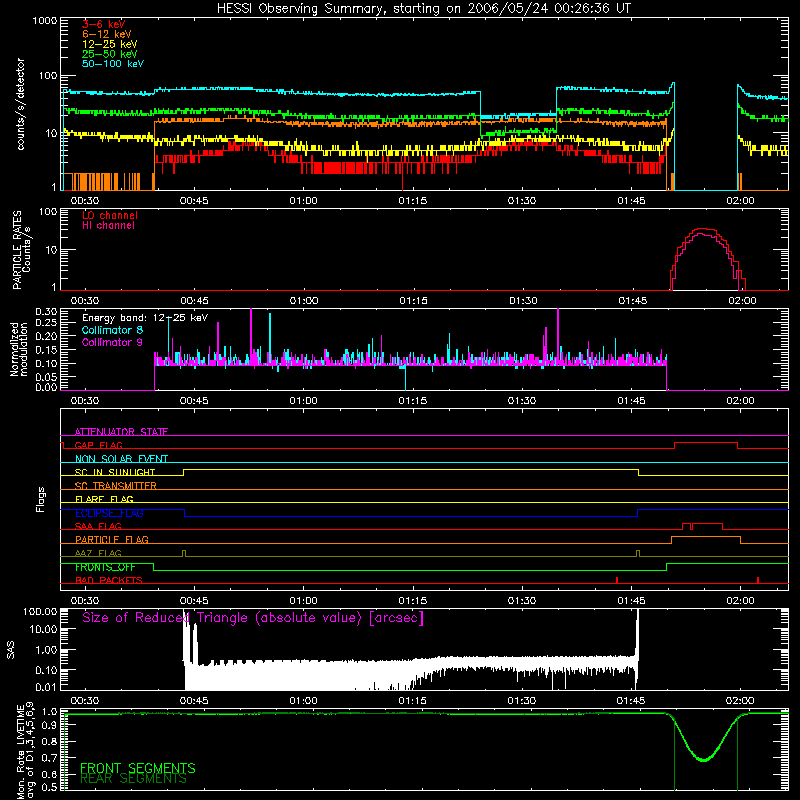Select Collimator 9 legend label
The image size is (800, 800).
click(112, 342)
